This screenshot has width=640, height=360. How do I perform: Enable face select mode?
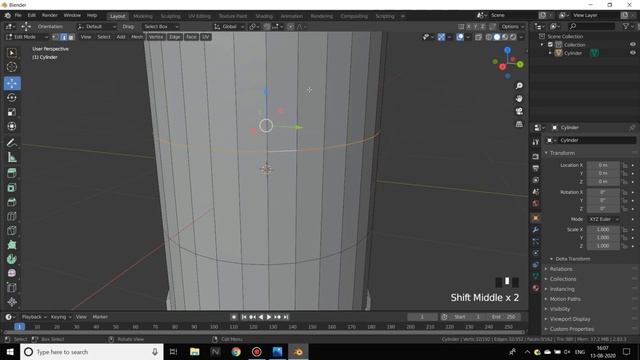[x=71, y=37]
